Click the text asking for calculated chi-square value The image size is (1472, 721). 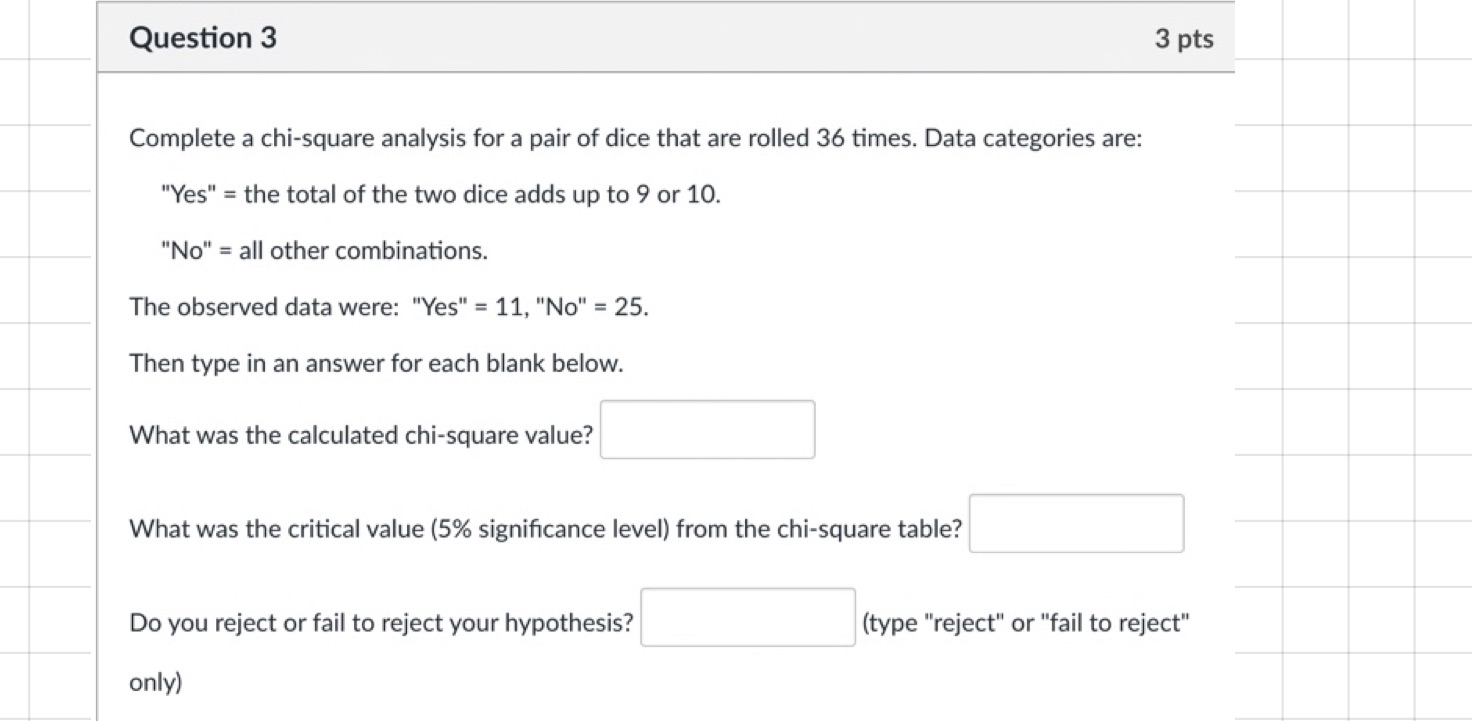point(360,435)
